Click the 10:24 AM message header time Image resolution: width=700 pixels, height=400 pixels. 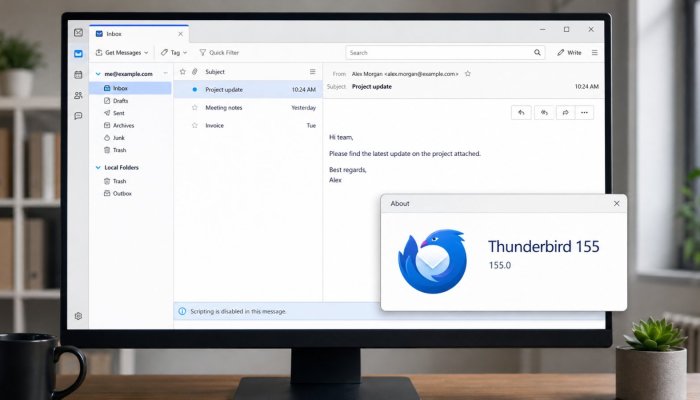coord(587,87)
